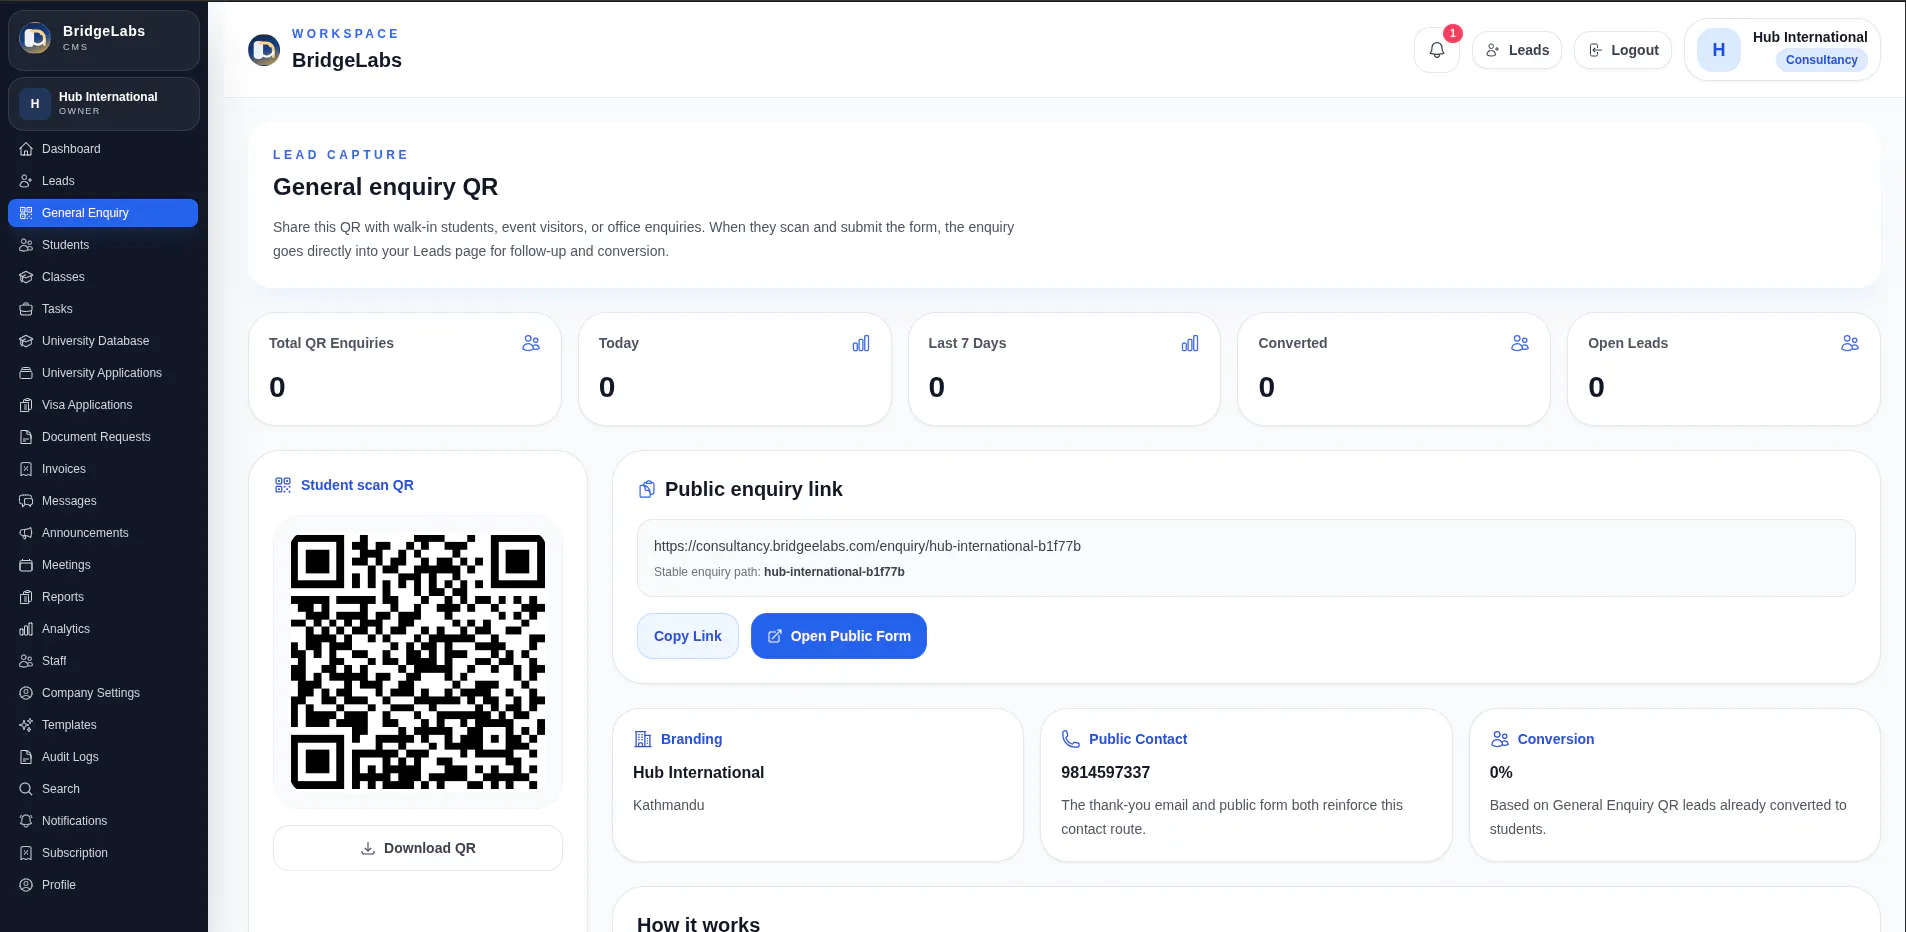Click the Kathmandu text under Branding
1906x932 pixels.
point(669,805)
